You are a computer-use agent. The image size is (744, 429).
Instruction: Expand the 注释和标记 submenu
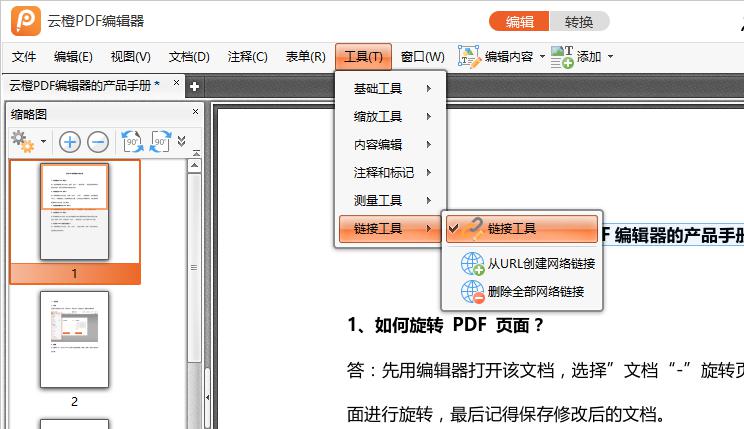tap(391, 172)
